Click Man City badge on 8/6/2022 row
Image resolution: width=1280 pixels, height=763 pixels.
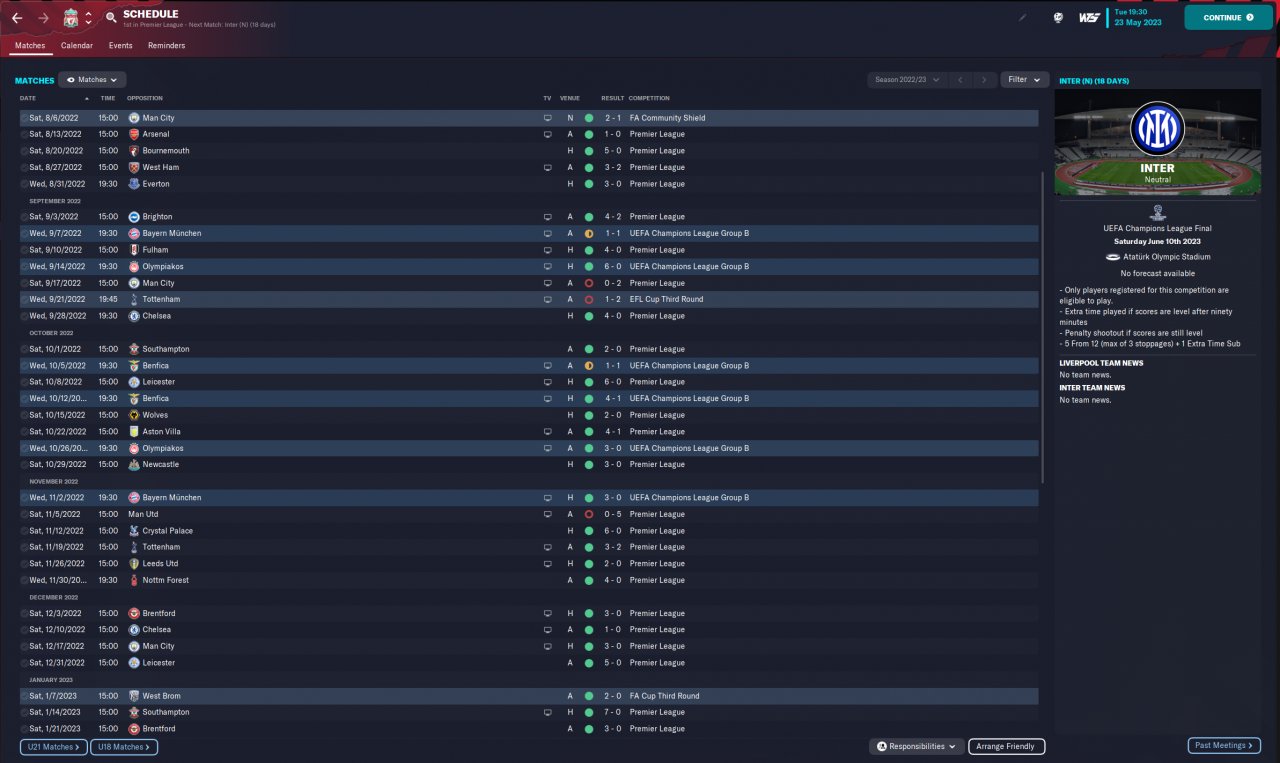[x=134, y=118]
